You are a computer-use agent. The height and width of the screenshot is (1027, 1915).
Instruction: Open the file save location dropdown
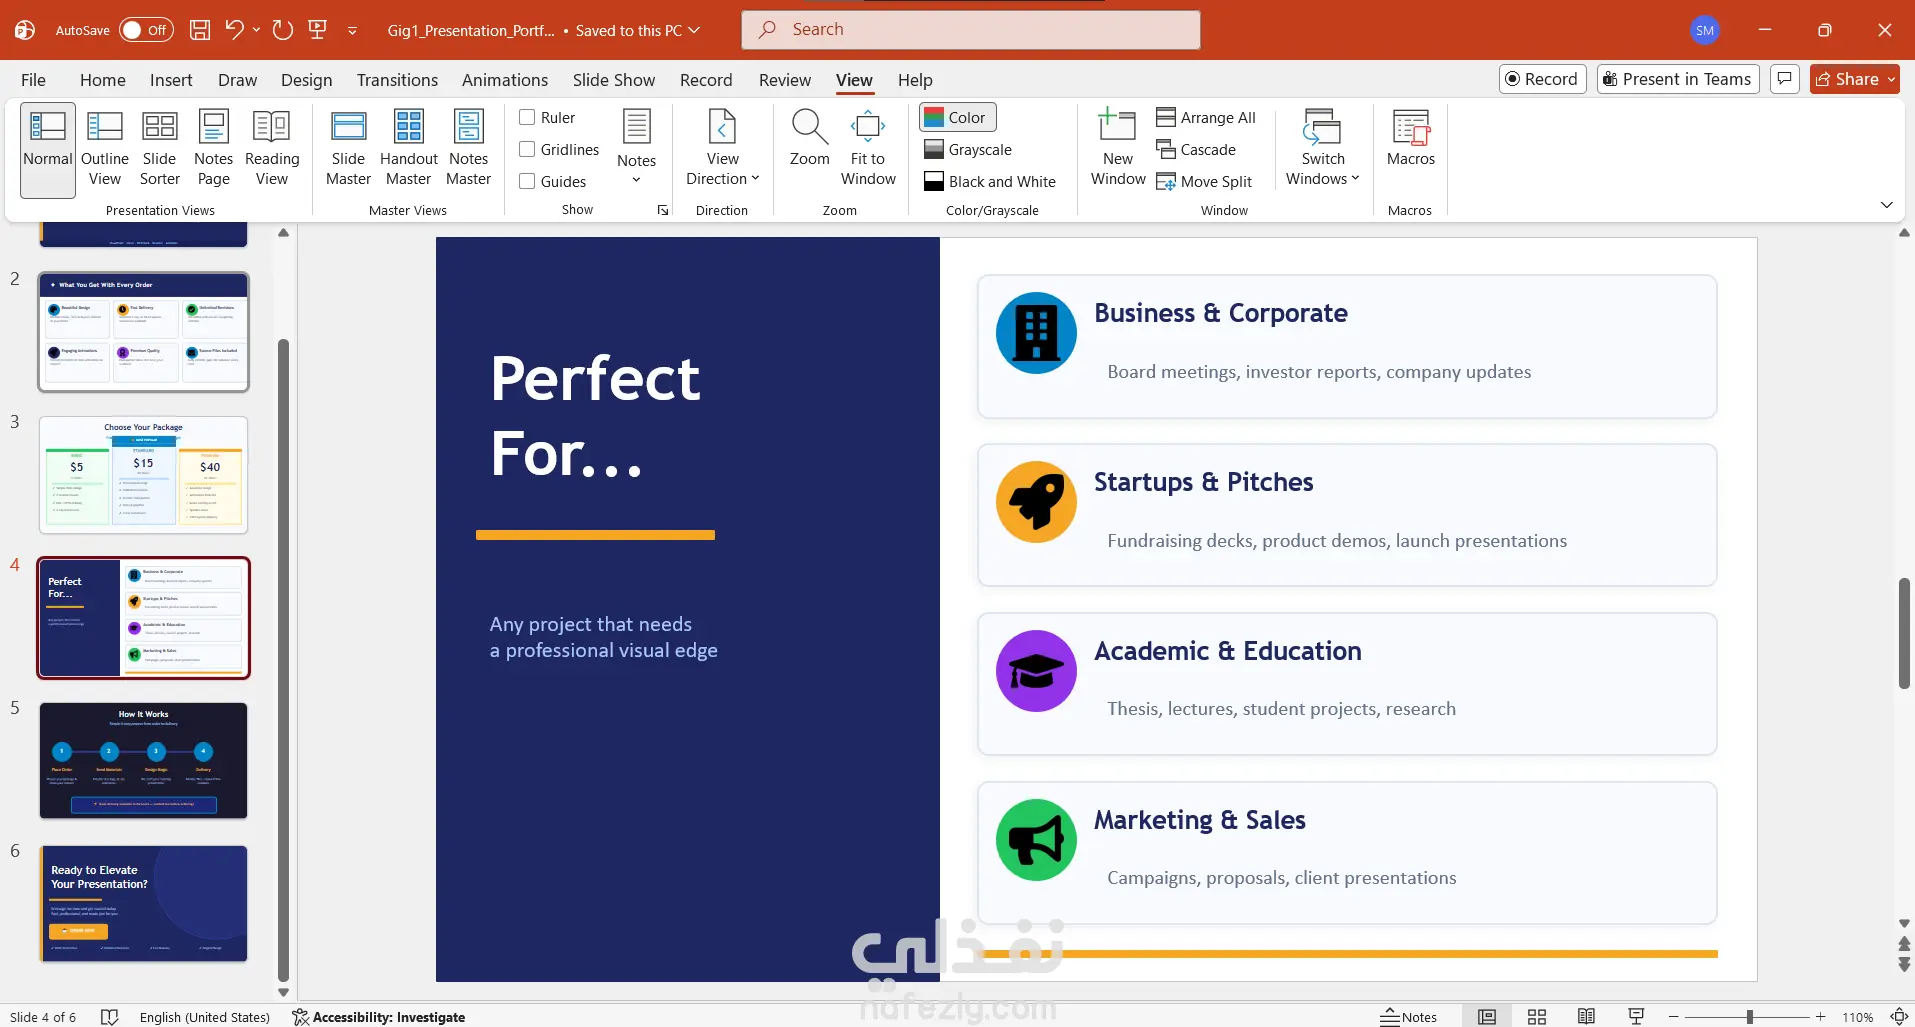(x=694, y=30)
